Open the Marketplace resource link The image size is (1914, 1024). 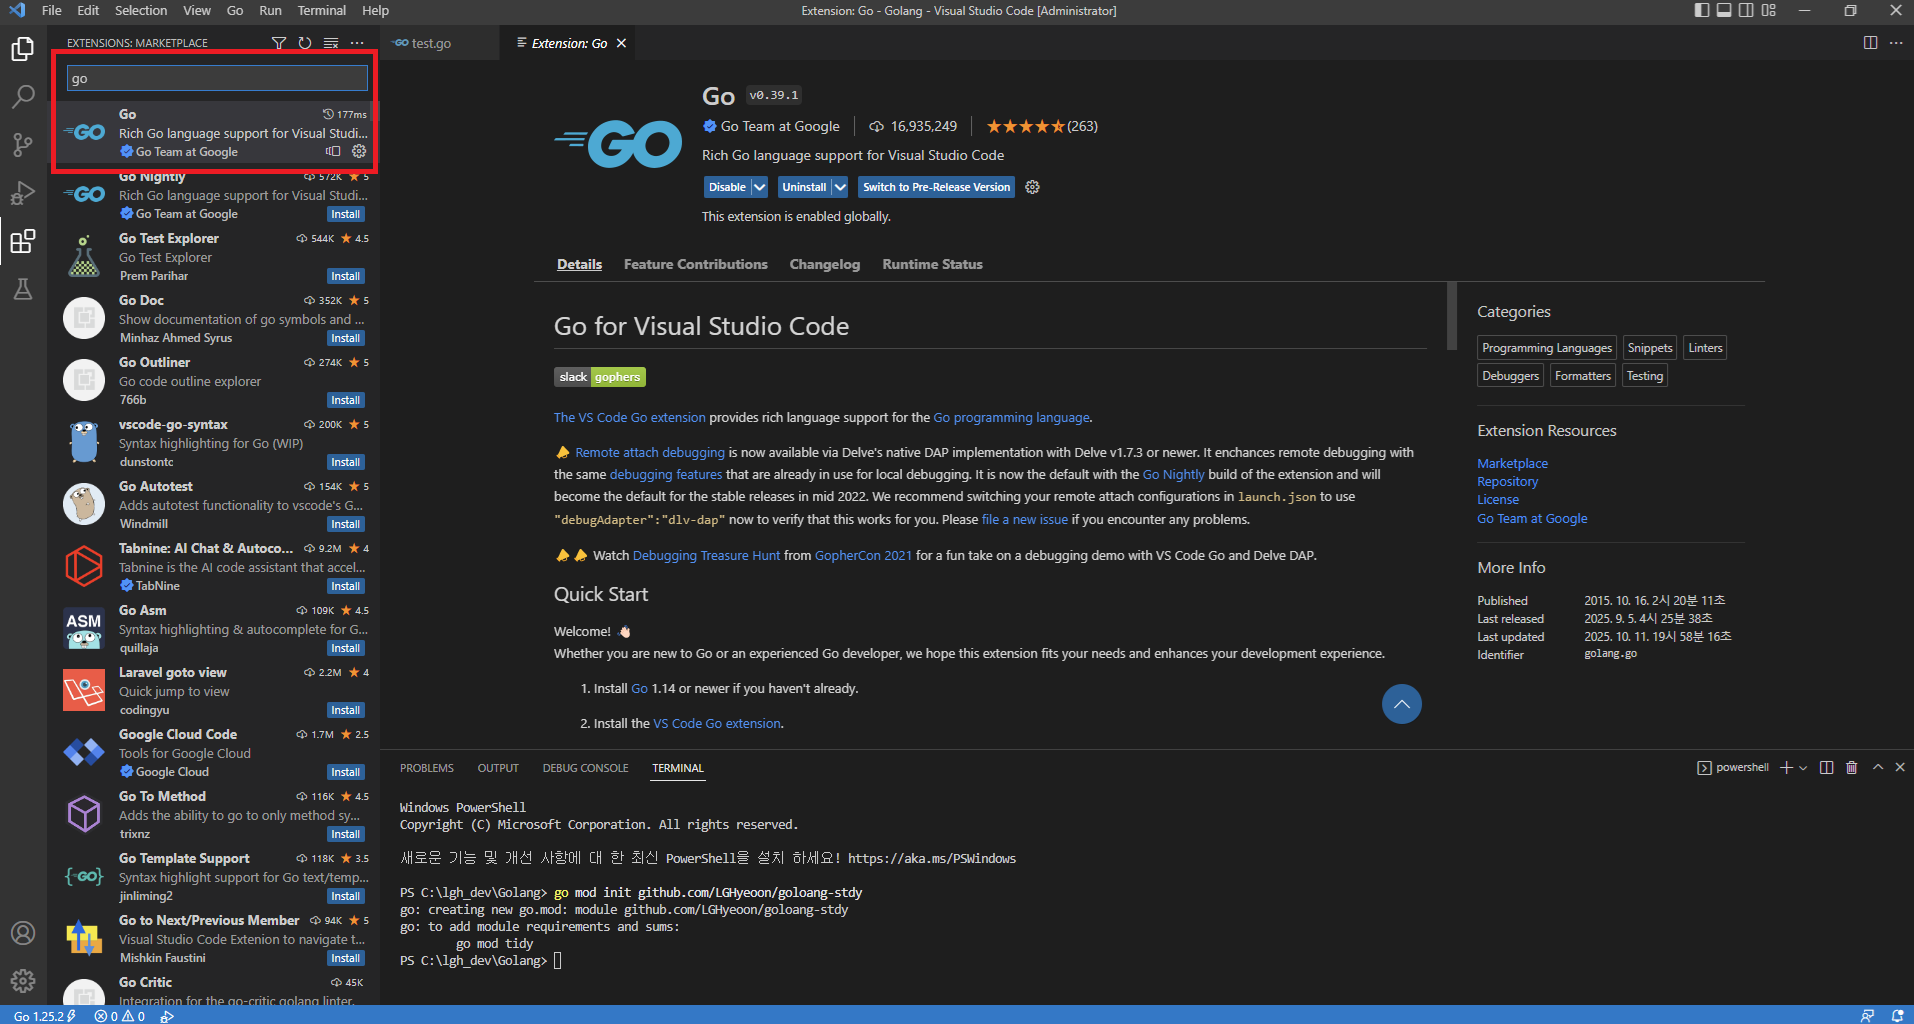pos(1512,463)
